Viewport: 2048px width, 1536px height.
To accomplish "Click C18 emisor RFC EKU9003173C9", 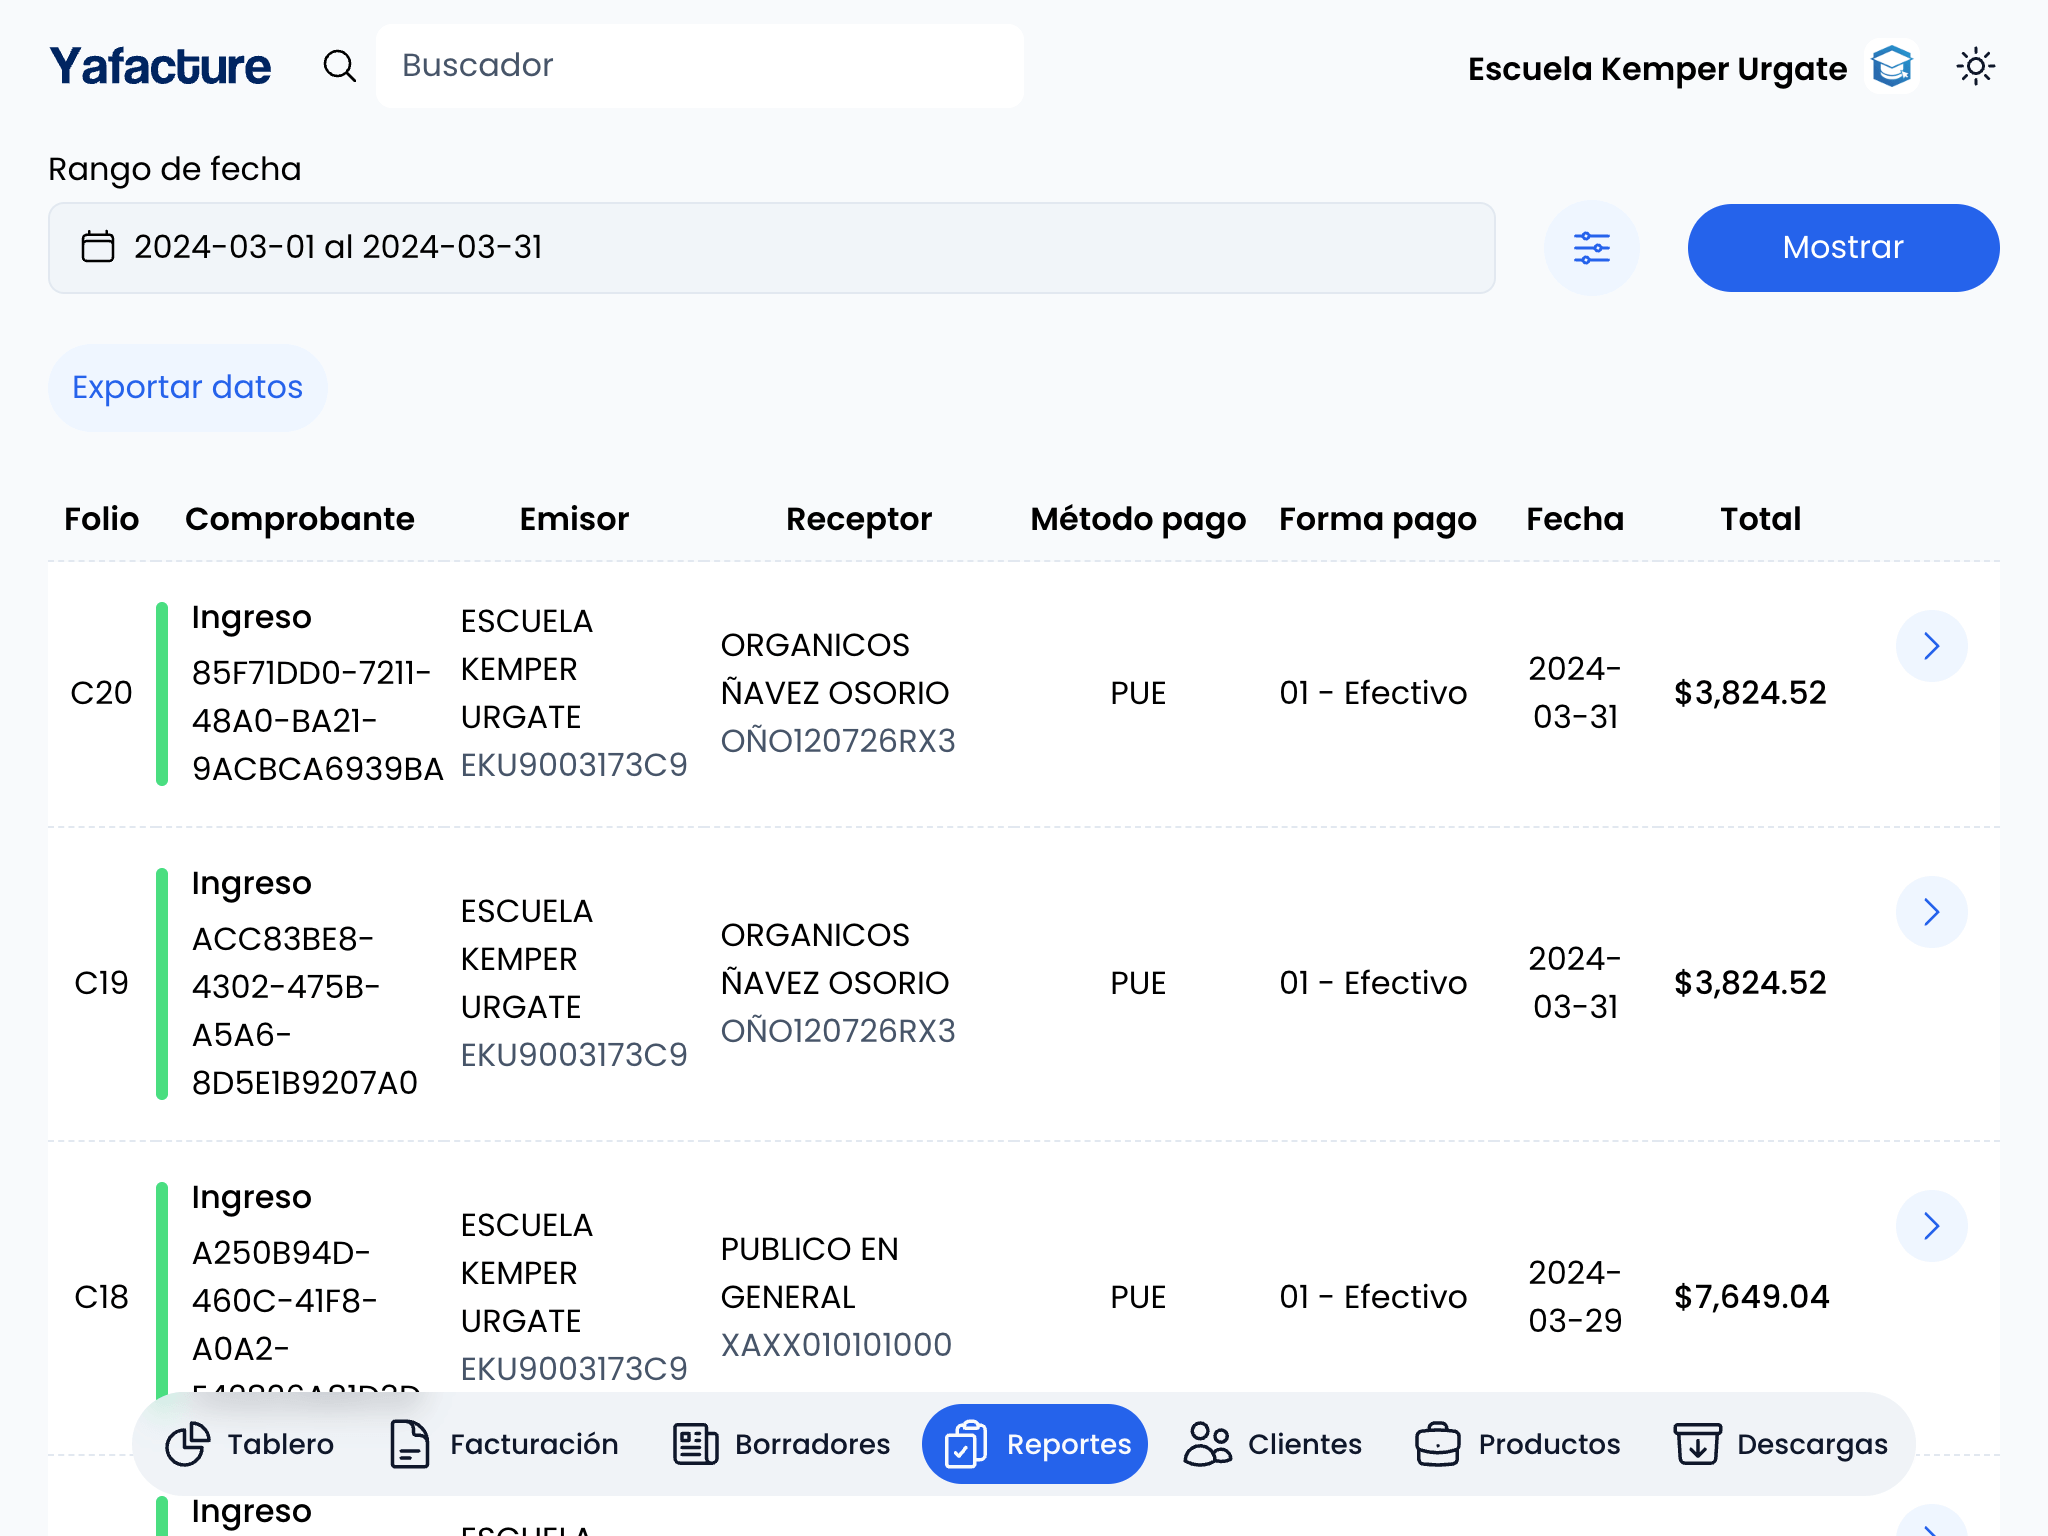I will [x=574, y=1369].
